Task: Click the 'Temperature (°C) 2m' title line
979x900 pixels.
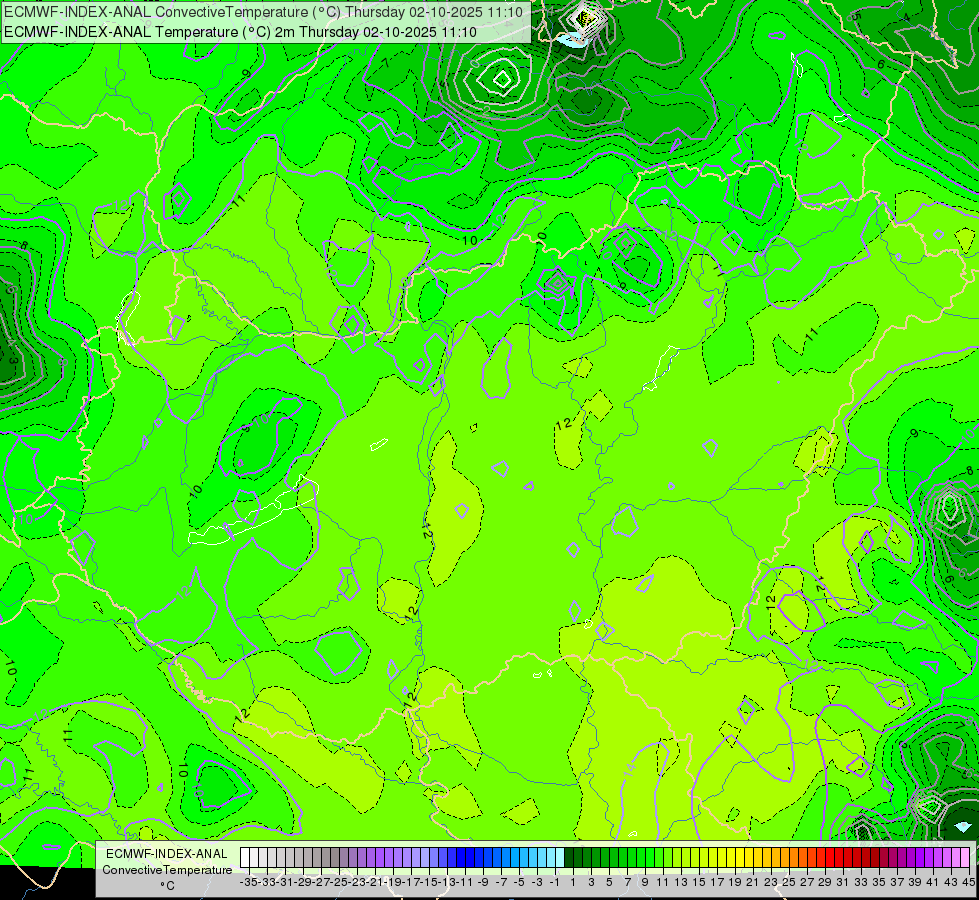Action: click(240, 32)
